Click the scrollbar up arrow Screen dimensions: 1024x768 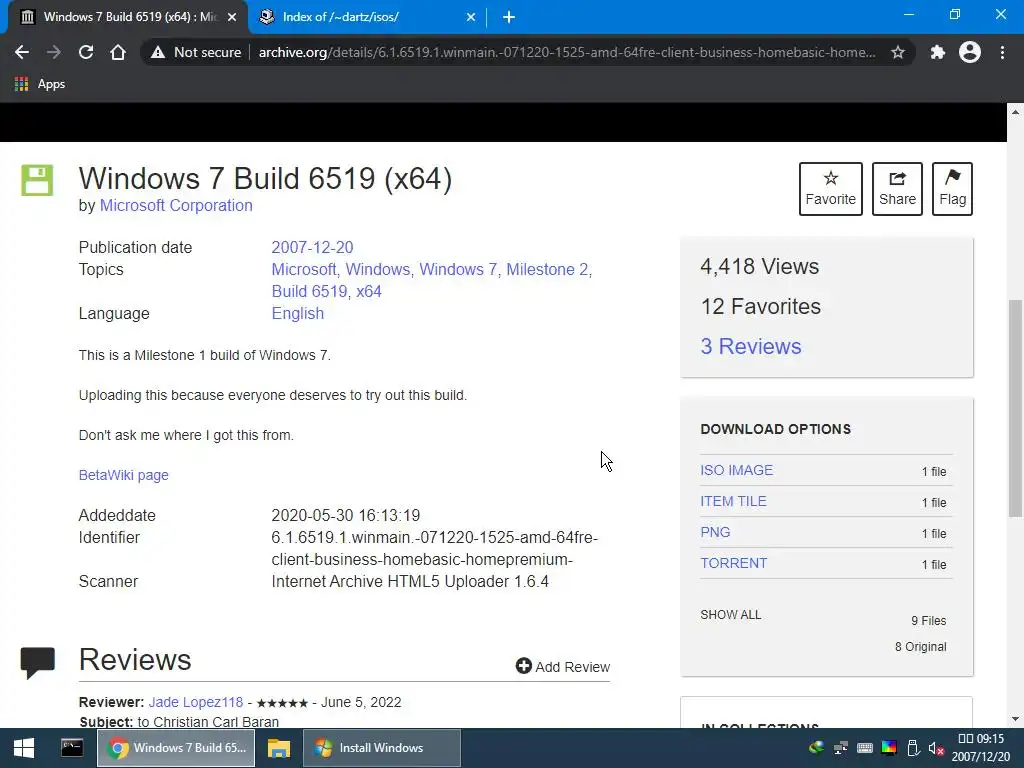click(x=1015, y=112)
